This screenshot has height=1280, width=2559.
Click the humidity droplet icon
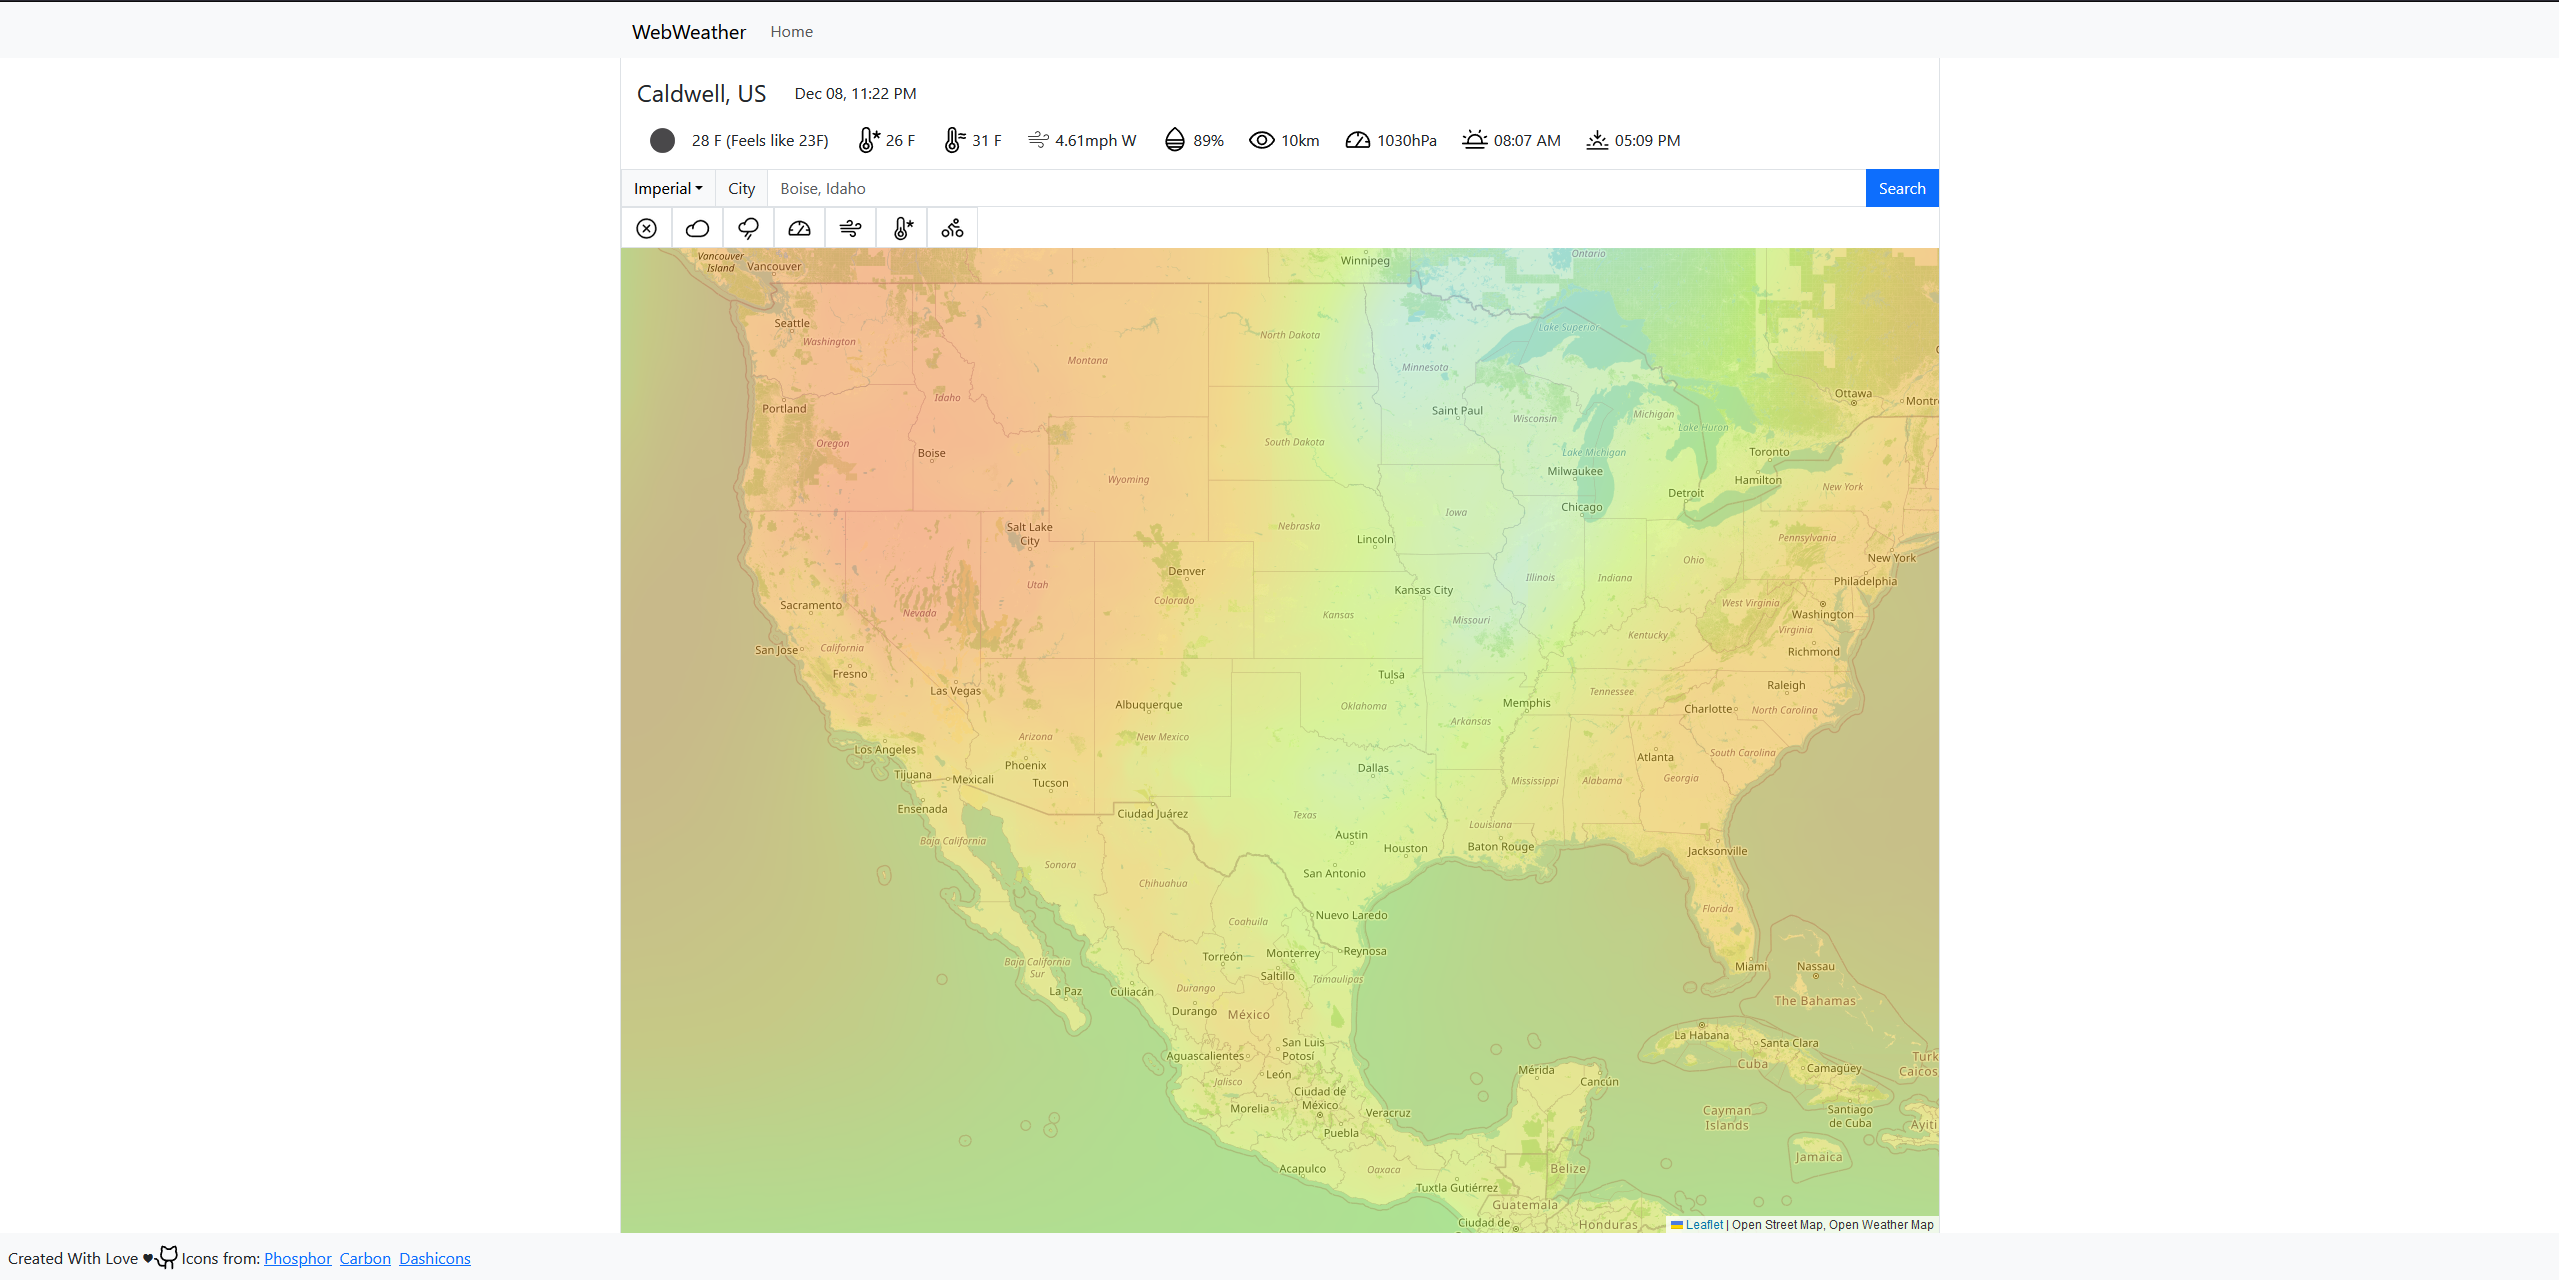1175,140
